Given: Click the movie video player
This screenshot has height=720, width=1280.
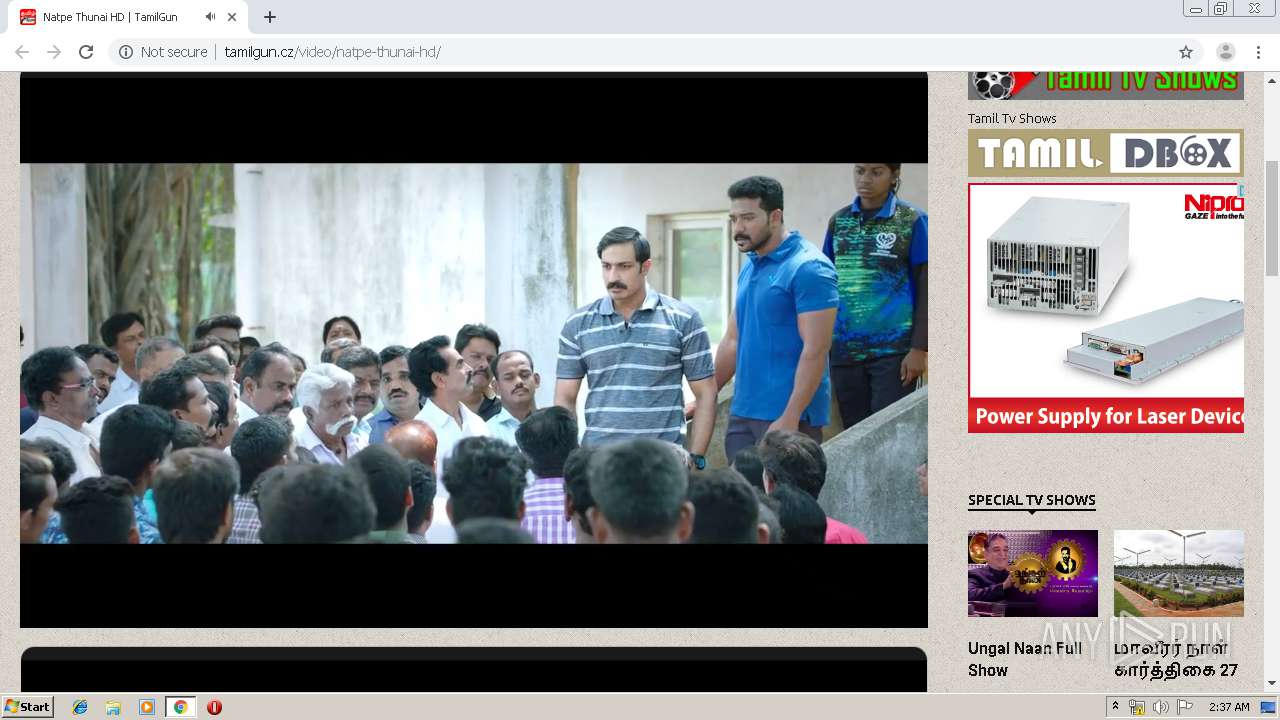Looking at the screenshot, I should [x=474, y=353].
